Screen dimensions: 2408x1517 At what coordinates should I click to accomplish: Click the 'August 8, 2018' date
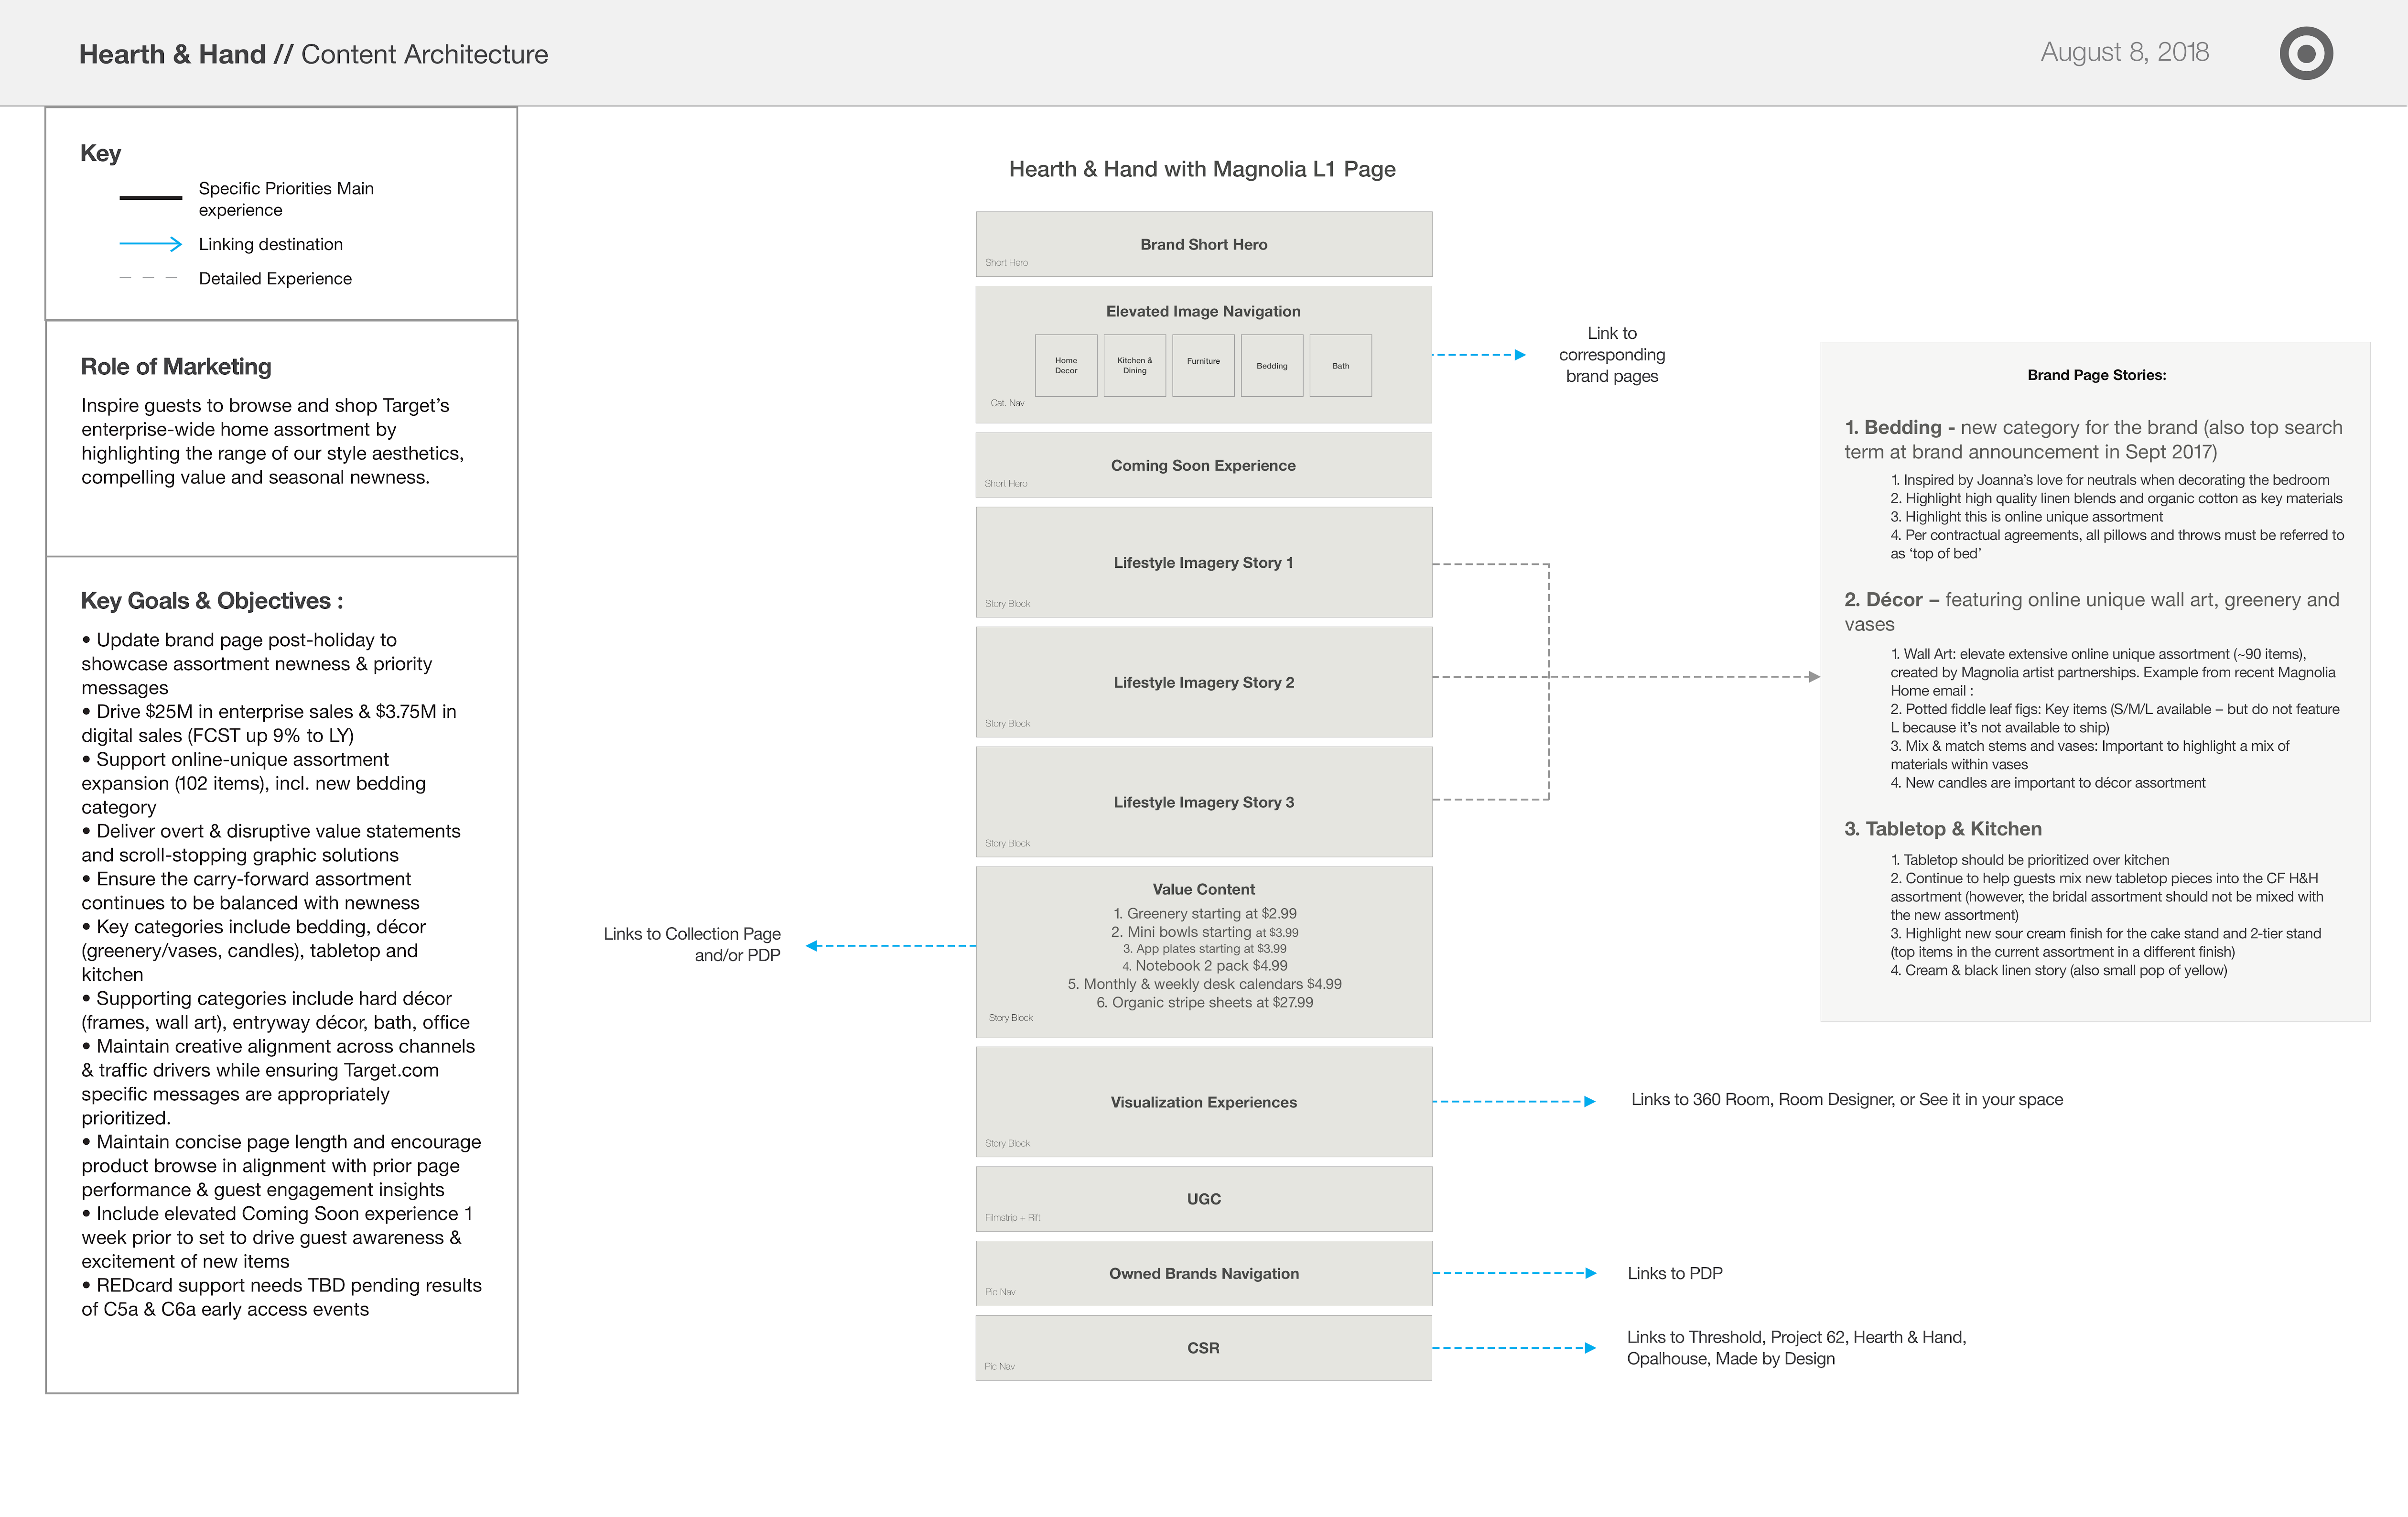pyautogui.click(x=2125, y=52)
